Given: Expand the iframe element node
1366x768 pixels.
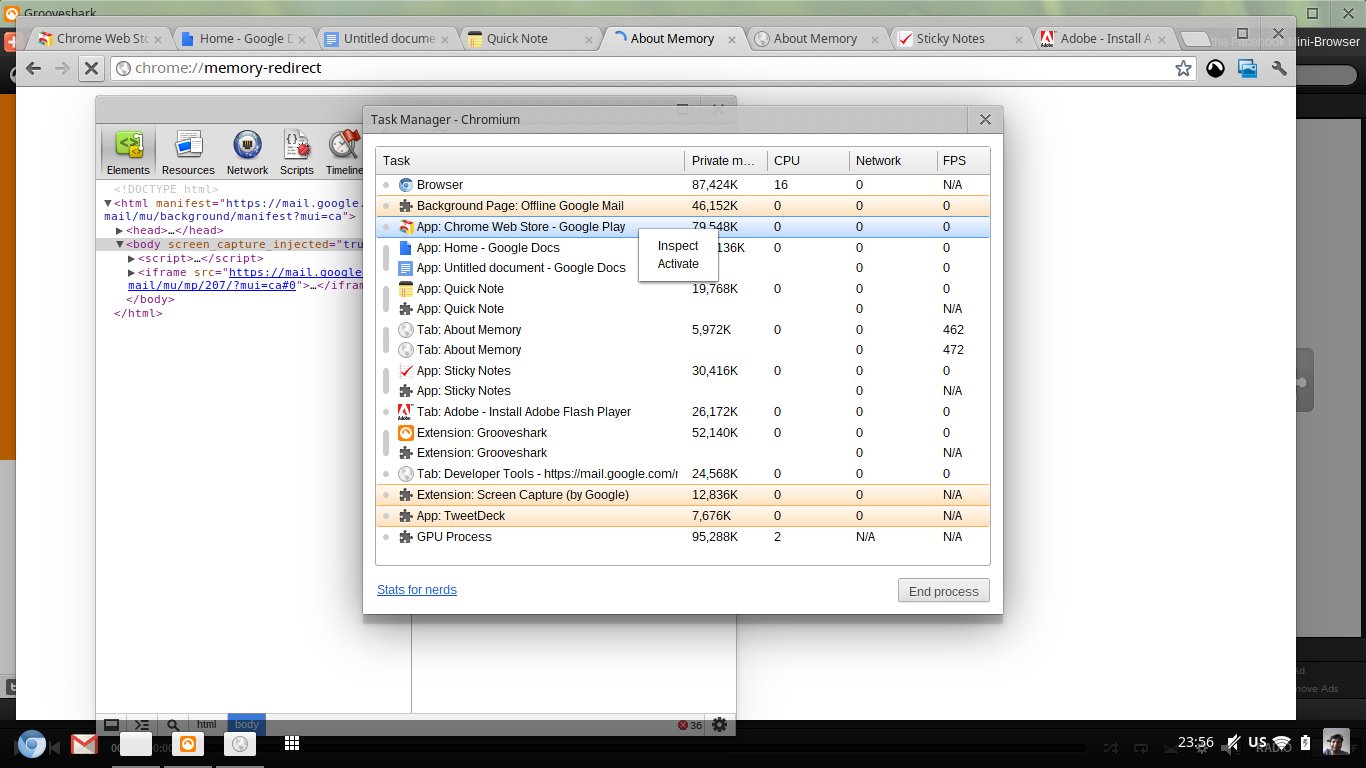Looking at the screenshot, I should [131, 272].
